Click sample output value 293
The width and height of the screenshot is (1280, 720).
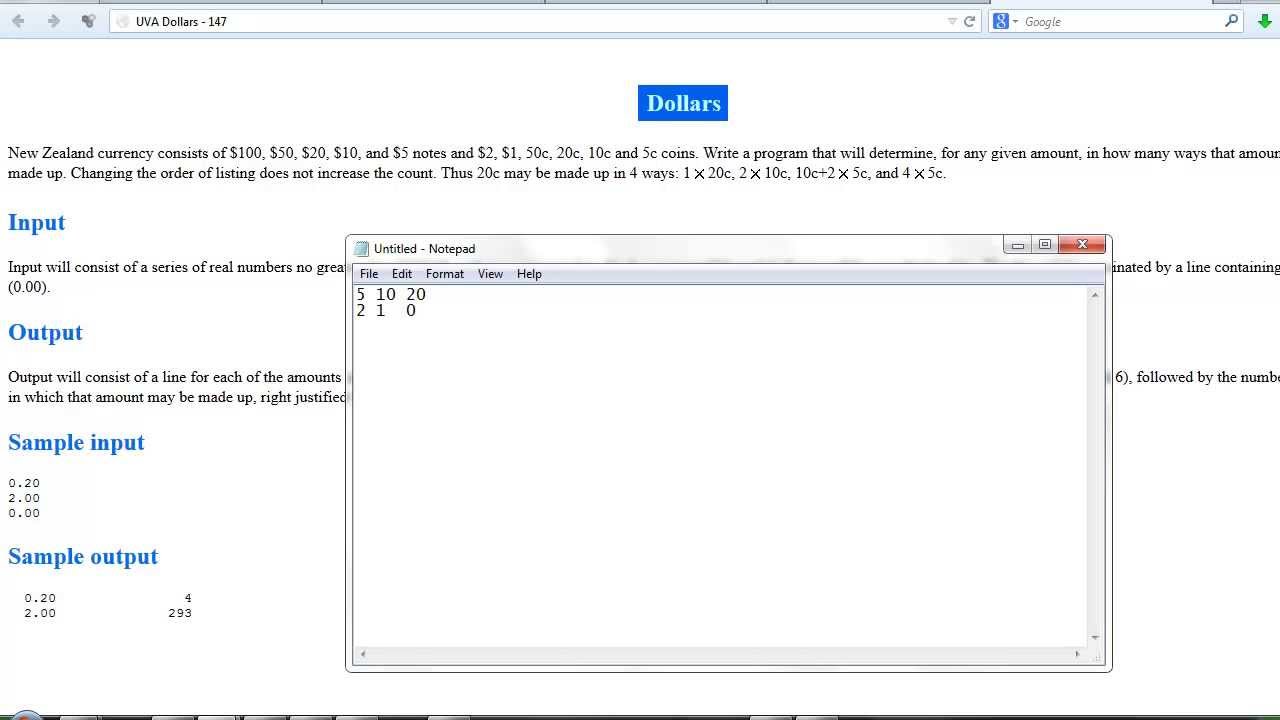point(180,613)
